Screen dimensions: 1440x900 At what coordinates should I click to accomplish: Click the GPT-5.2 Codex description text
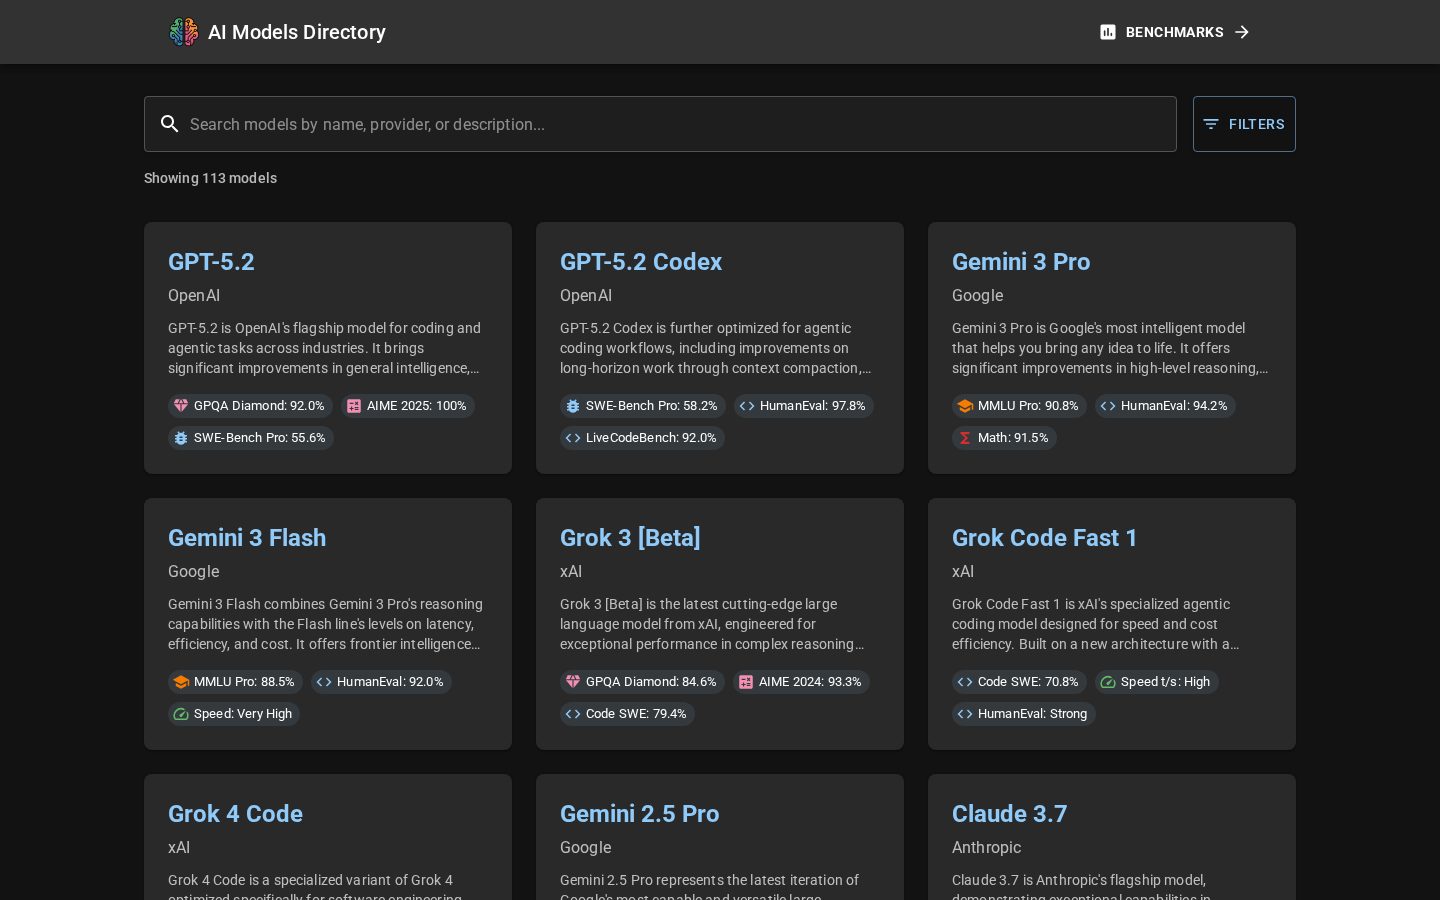[x=716, y=348]
